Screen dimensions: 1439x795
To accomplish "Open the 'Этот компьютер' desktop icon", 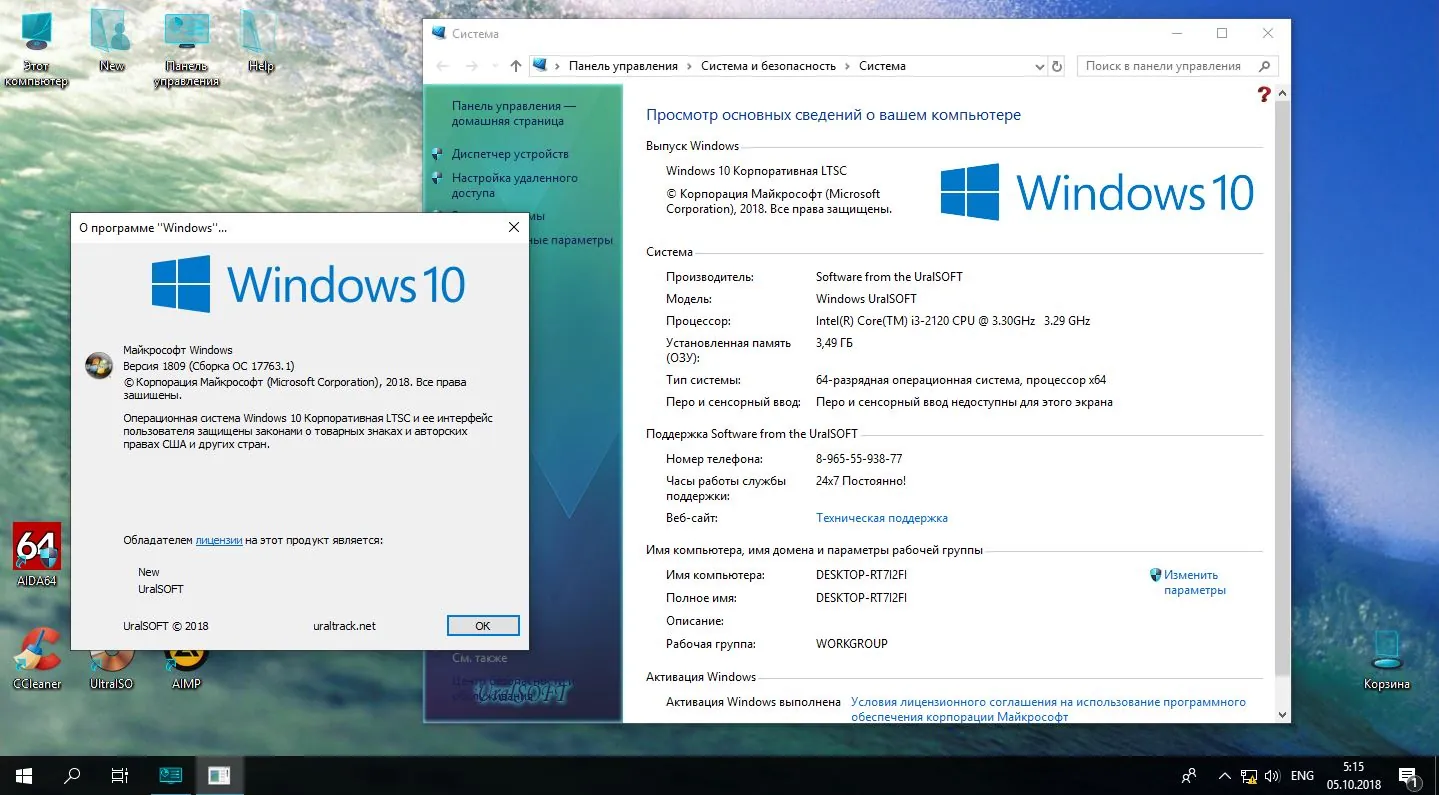I will [36, 47].
